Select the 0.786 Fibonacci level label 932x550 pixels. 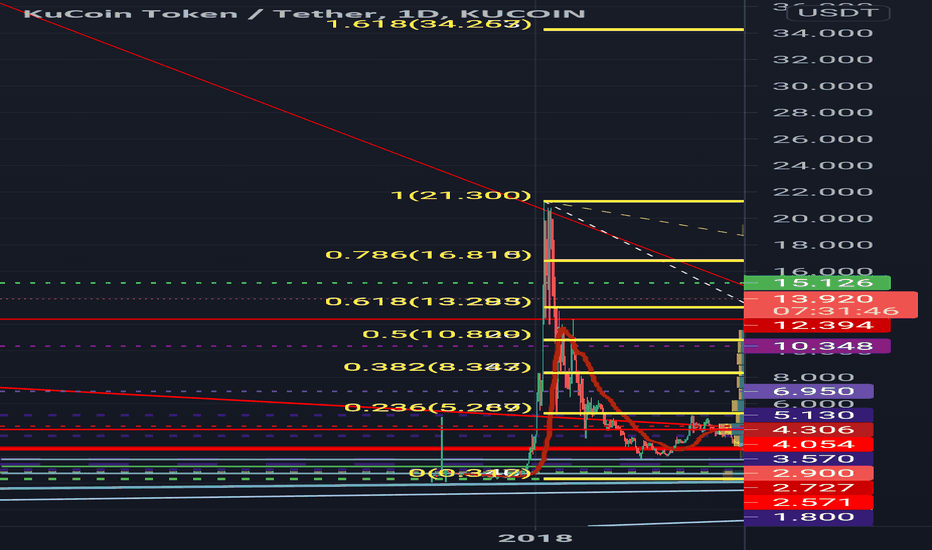tap(428, 255)
